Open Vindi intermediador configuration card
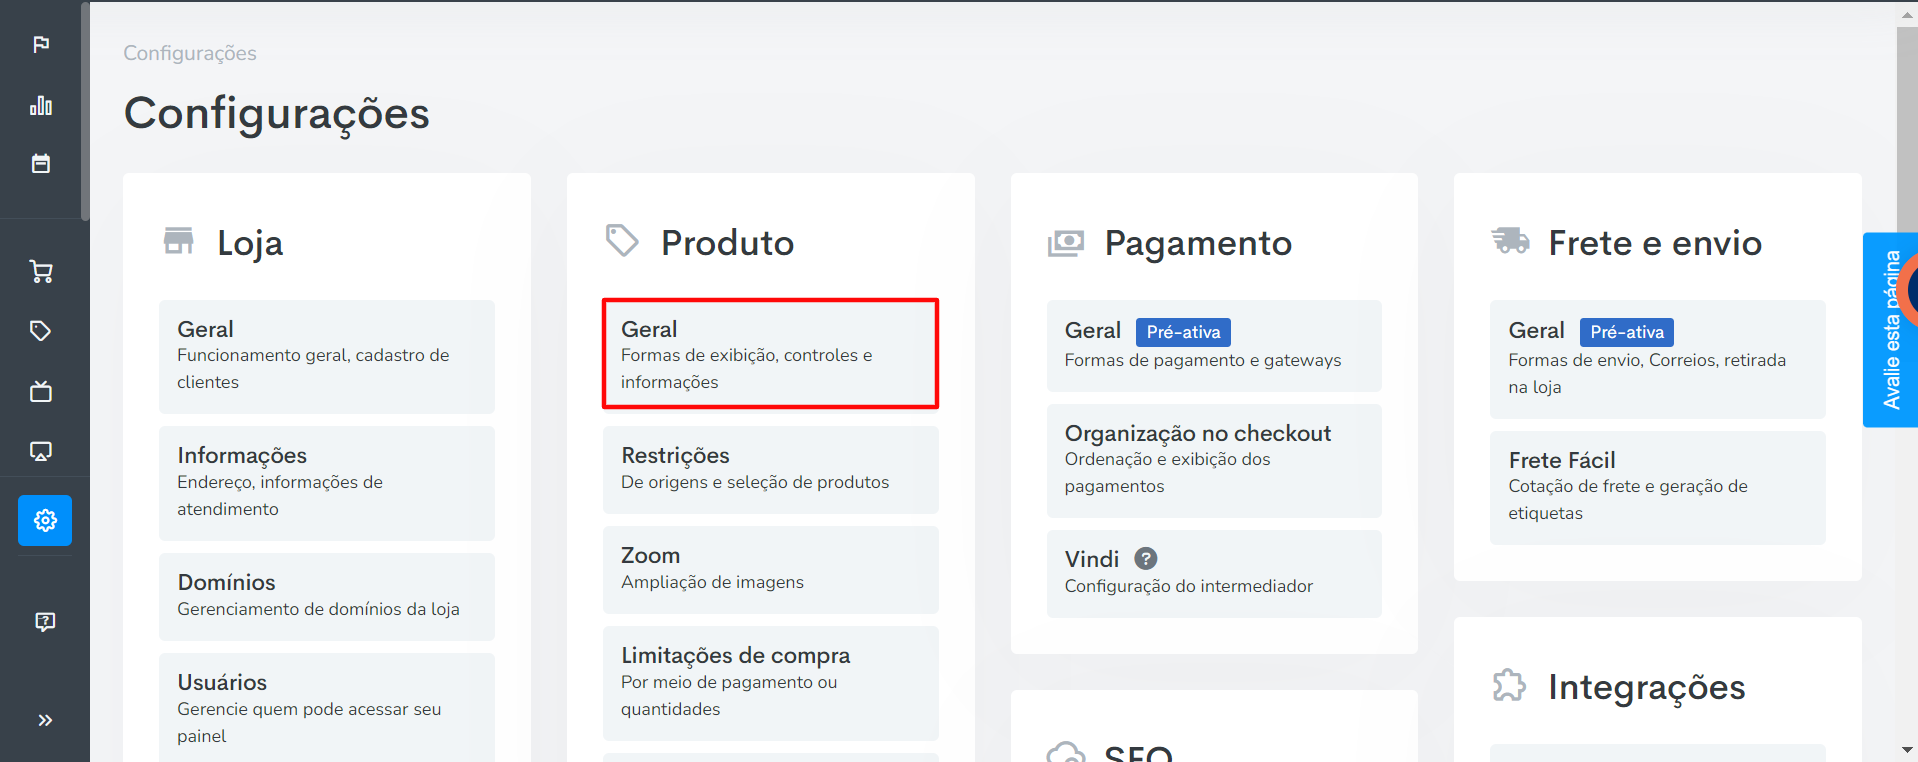This screenshot has width=1918, height=762. pyautogui.click(x=1214, y=573)
